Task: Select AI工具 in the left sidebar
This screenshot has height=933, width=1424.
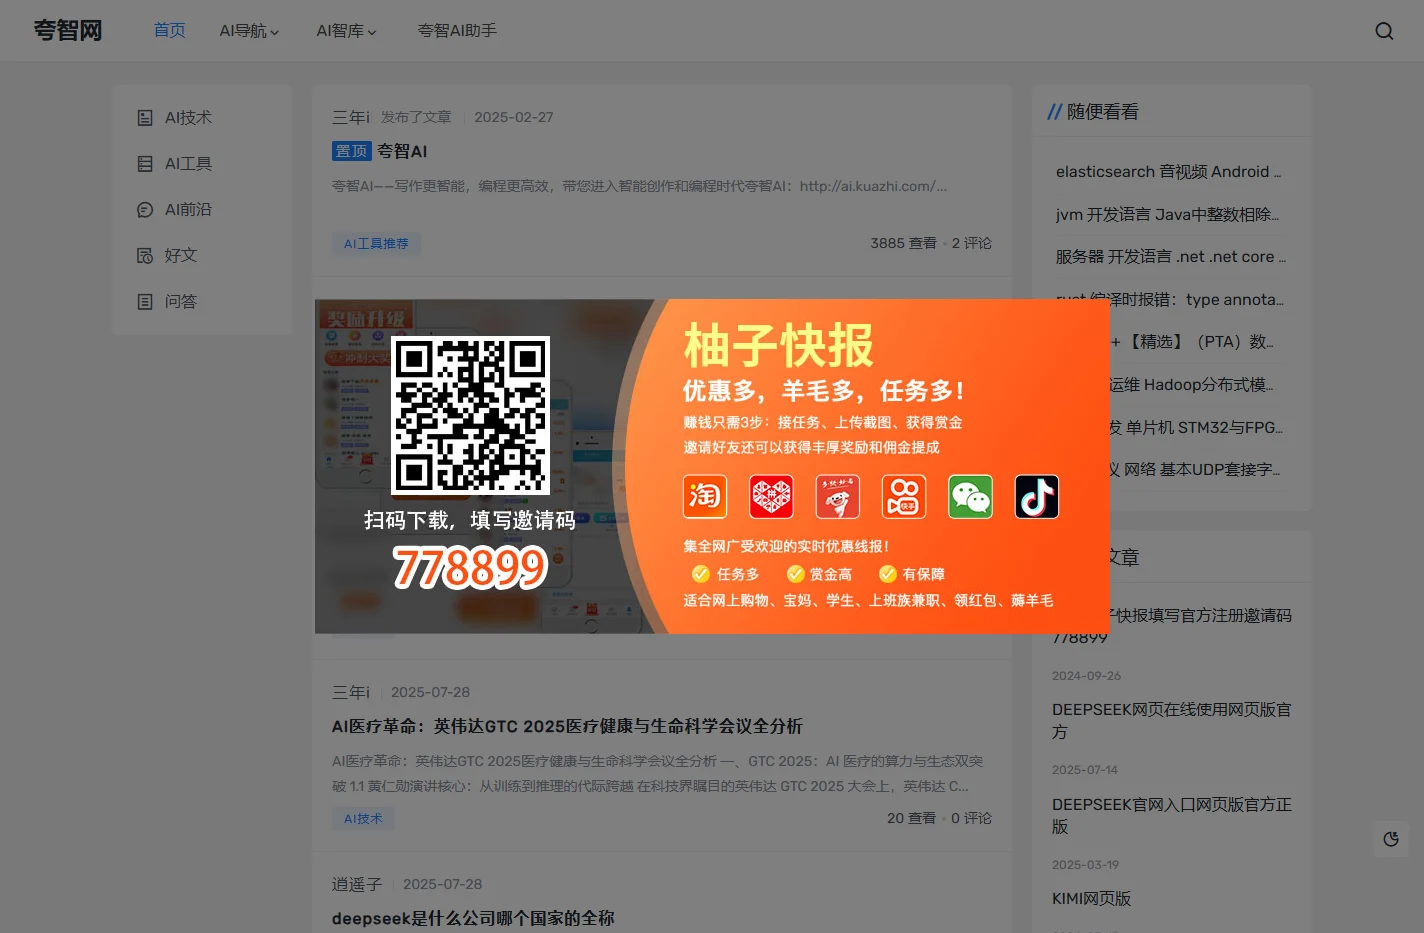Action: tap(188, 164)
